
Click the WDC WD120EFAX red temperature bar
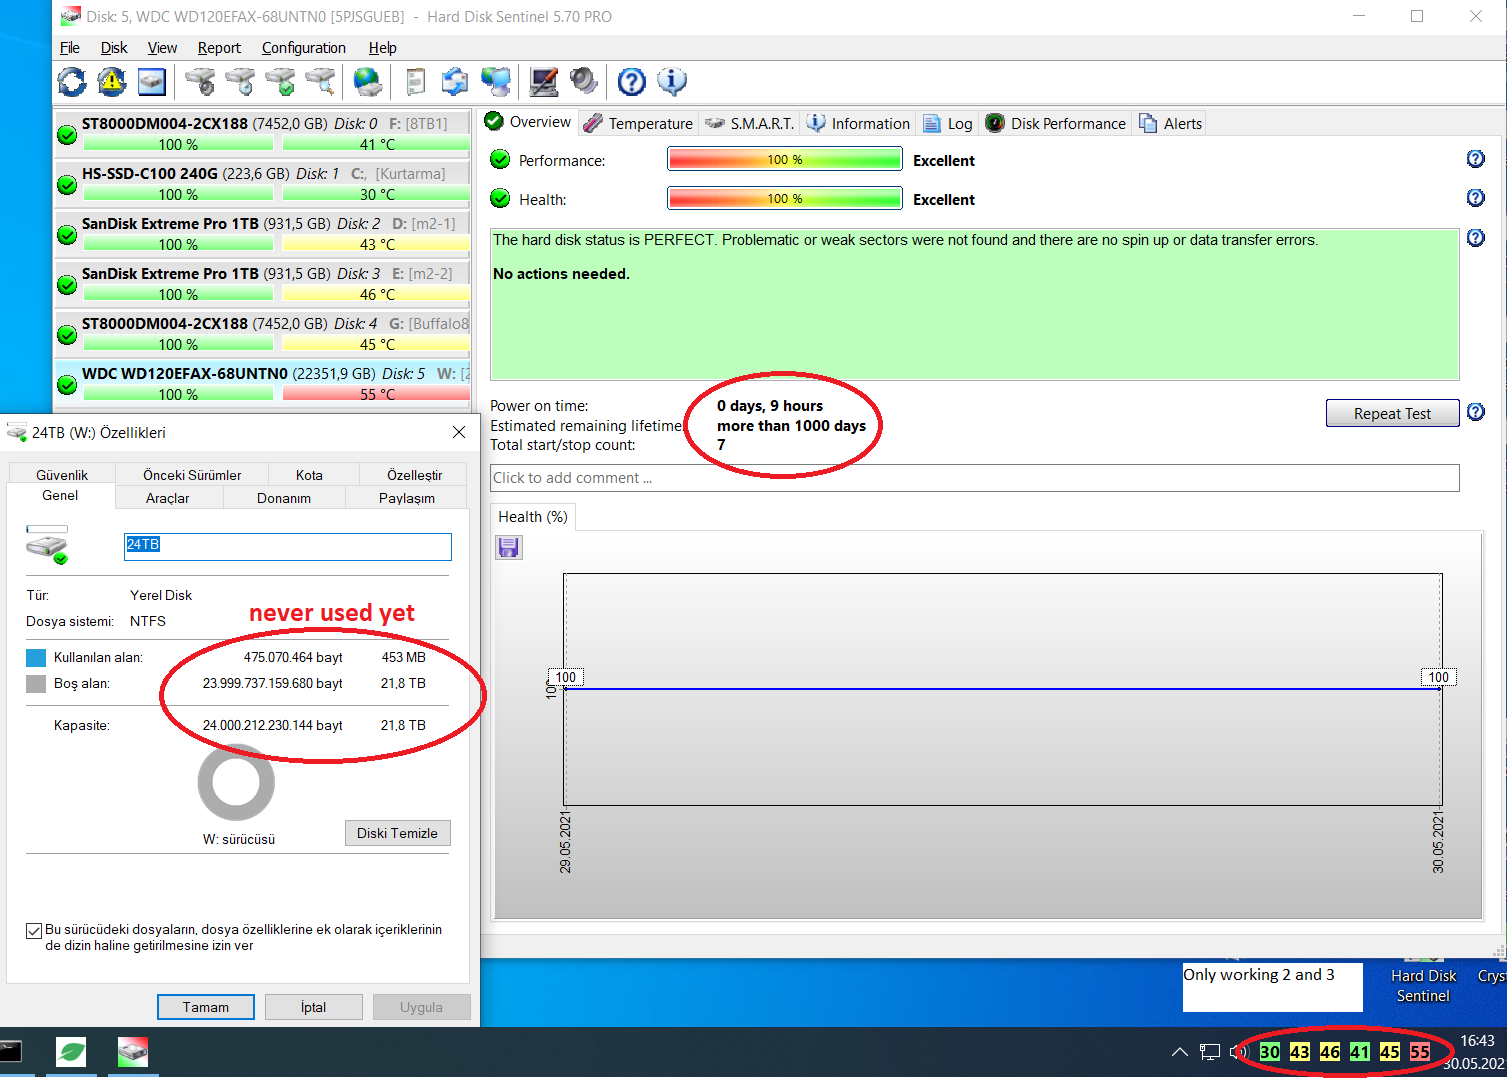pos(376,394)
